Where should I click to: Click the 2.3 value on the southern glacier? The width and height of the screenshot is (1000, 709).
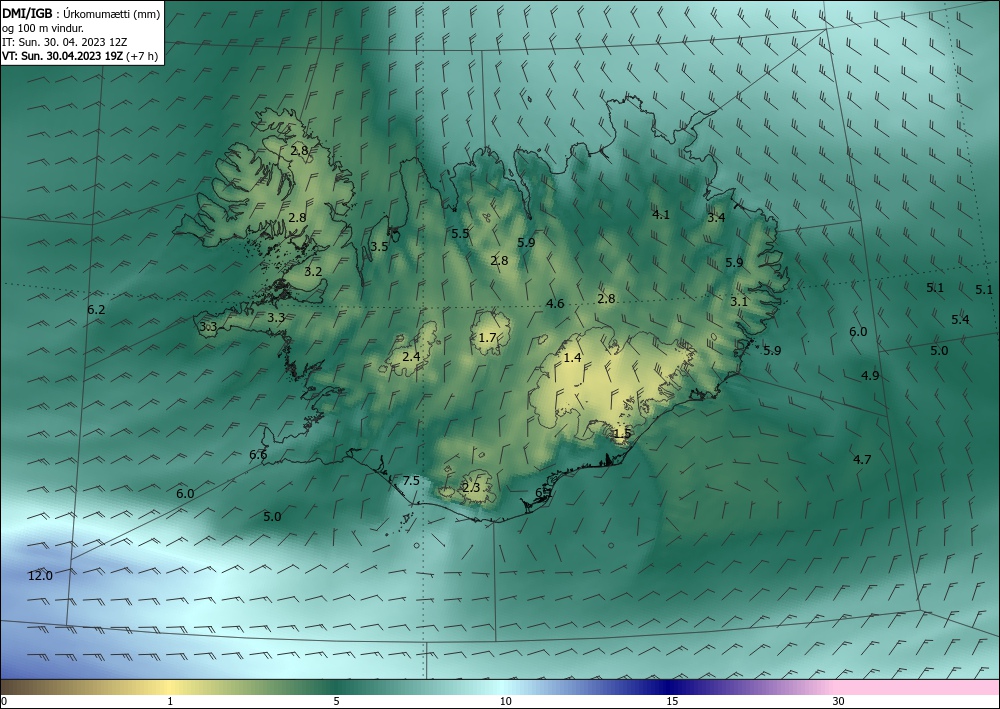coord(471,488)
